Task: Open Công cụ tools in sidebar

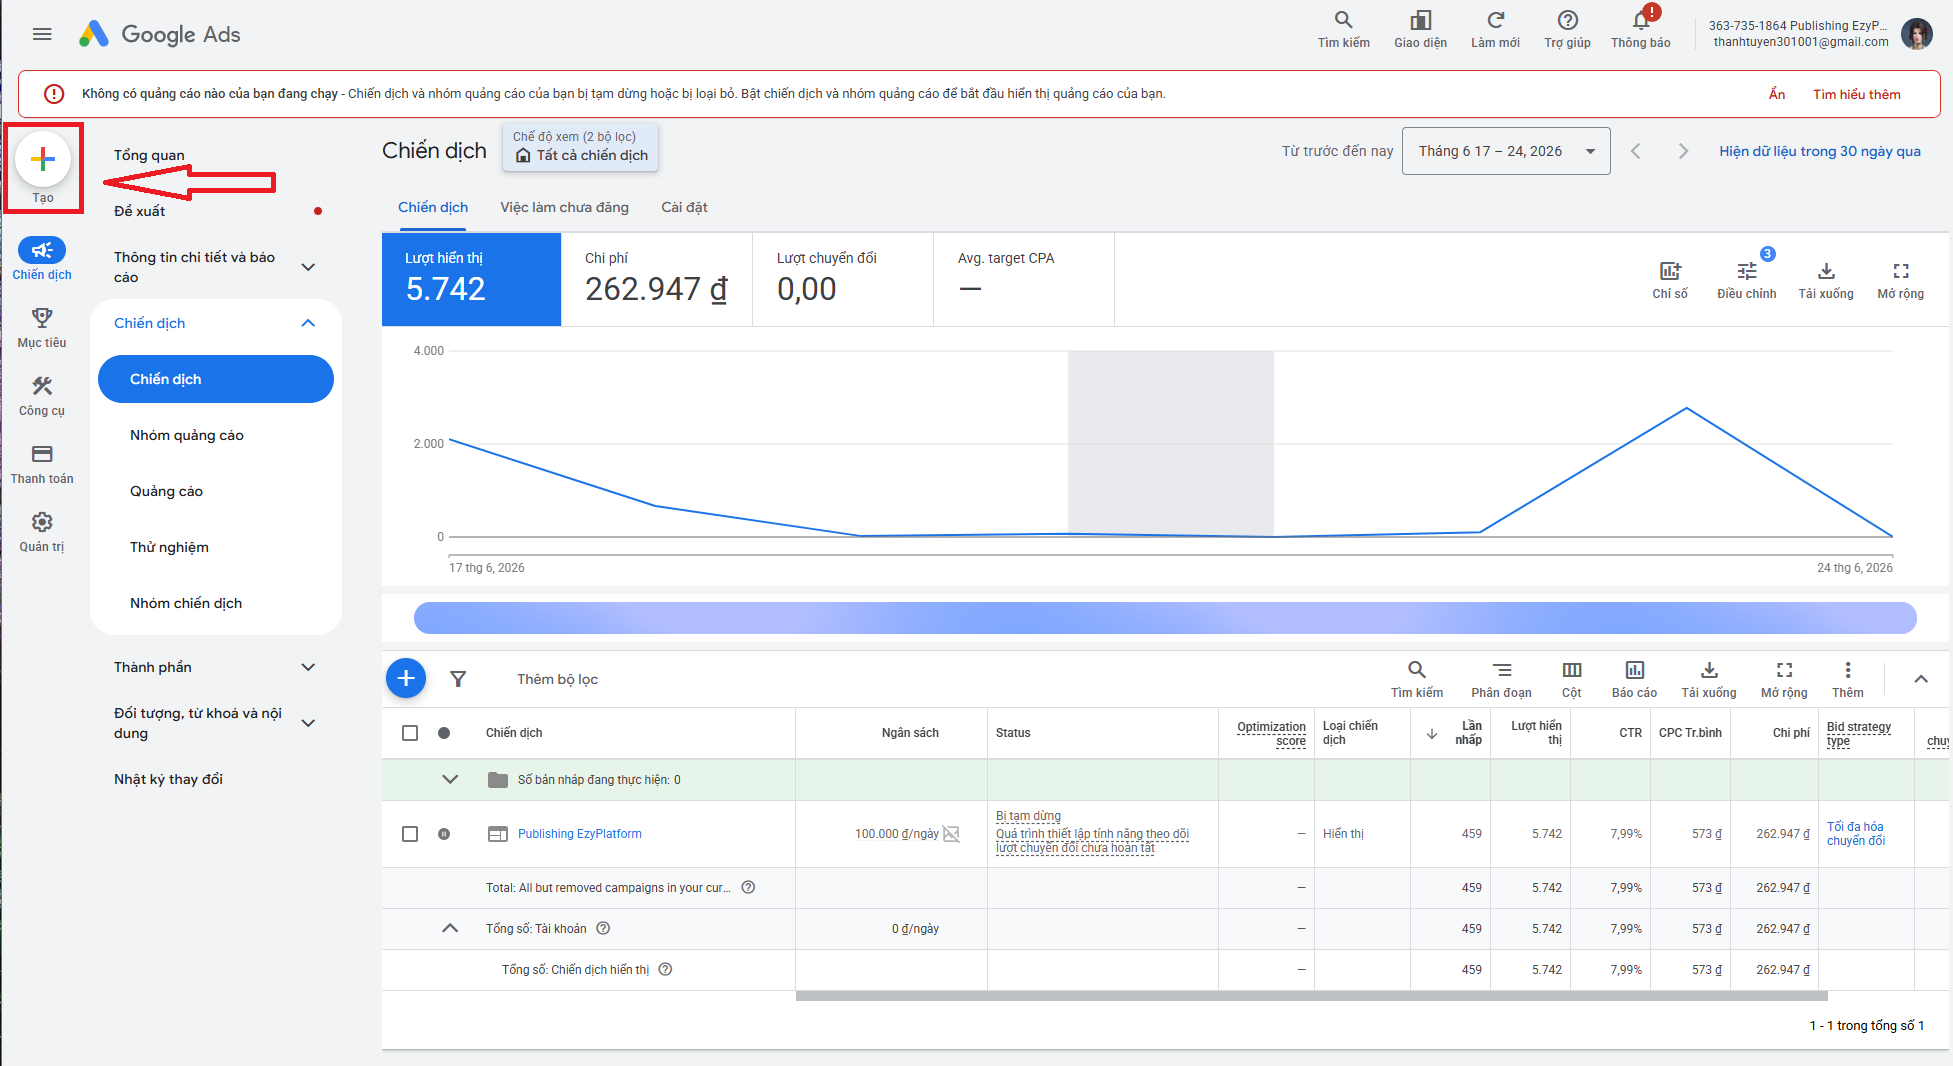Action: point(42,395)
